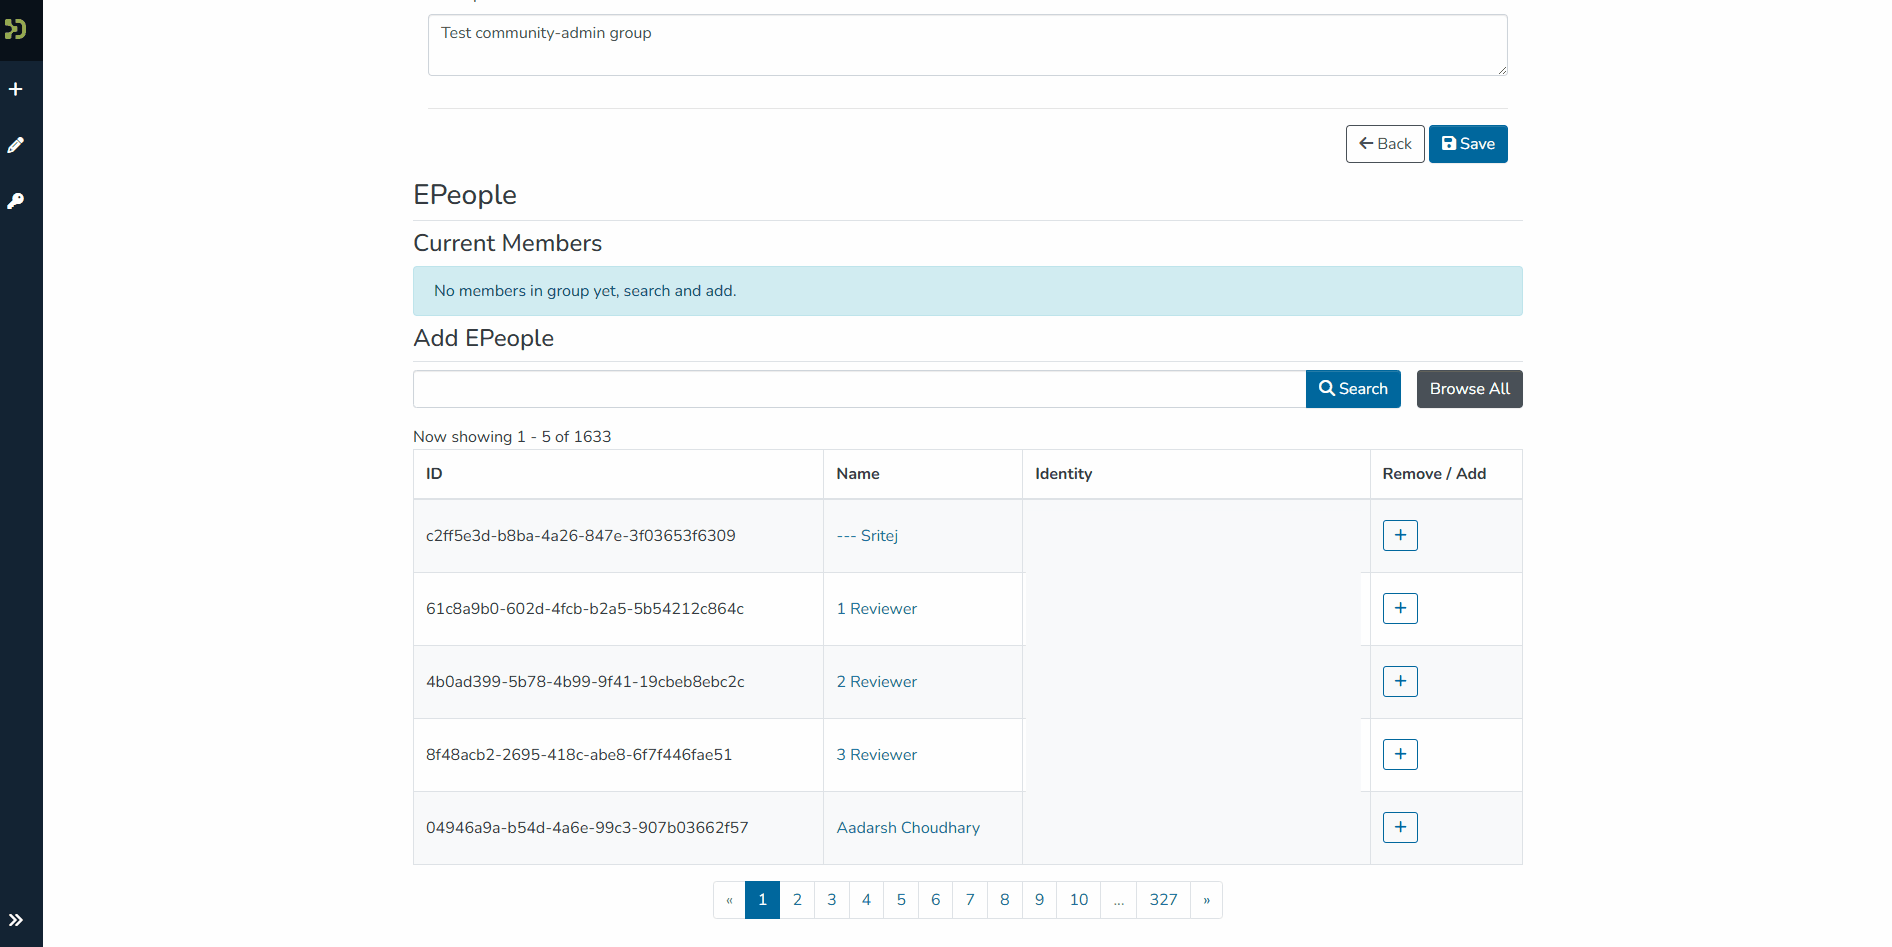Open the Access Control key menu
Viewport: 1892px width, 947px height.
point(16,201)
